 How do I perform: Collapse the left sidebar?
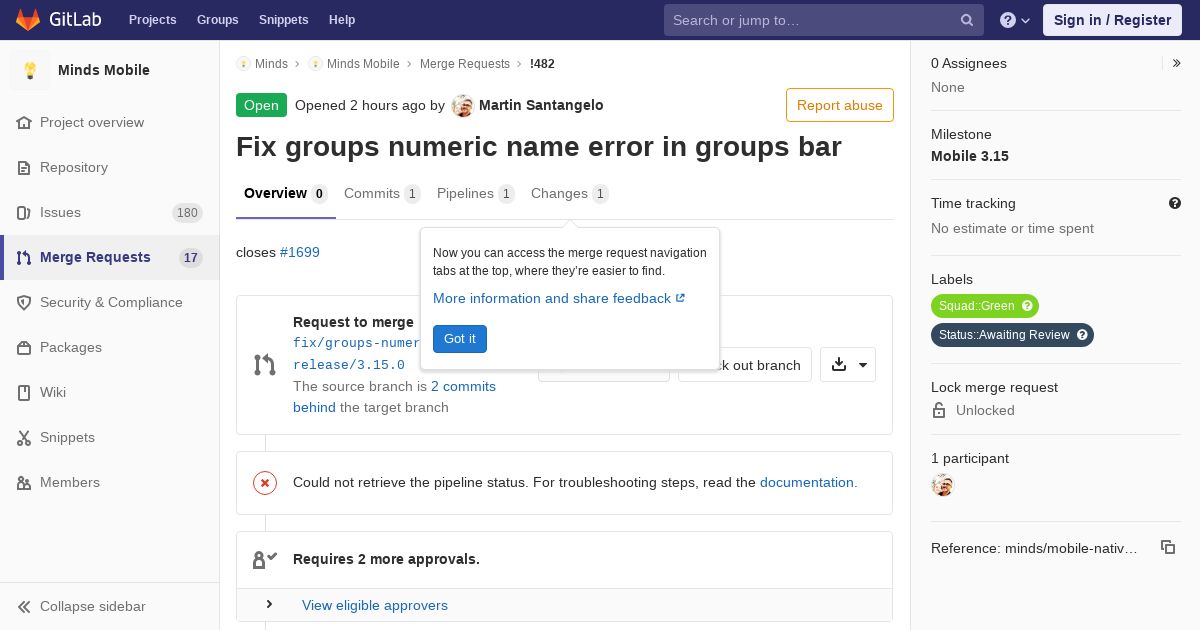[92, 606]
